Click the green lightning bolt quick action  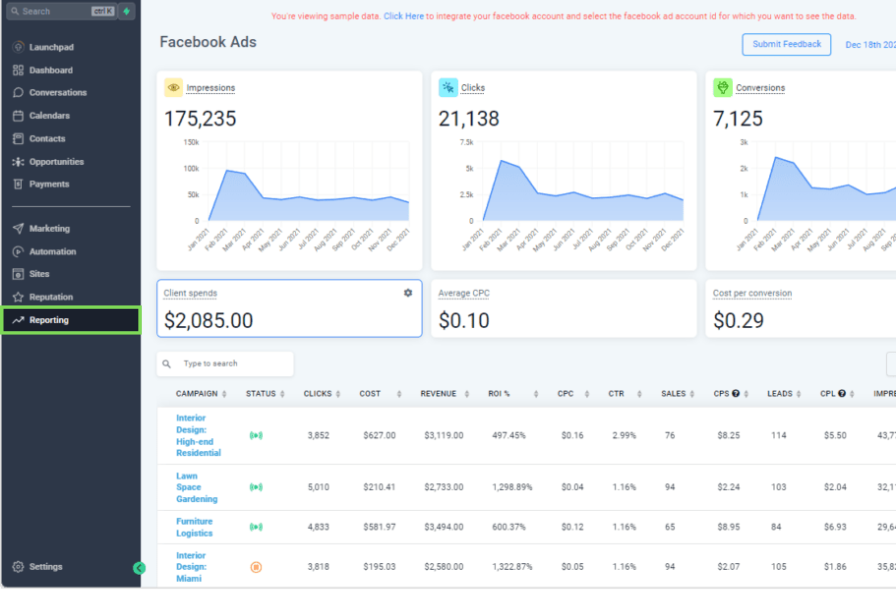coord(127,11)
